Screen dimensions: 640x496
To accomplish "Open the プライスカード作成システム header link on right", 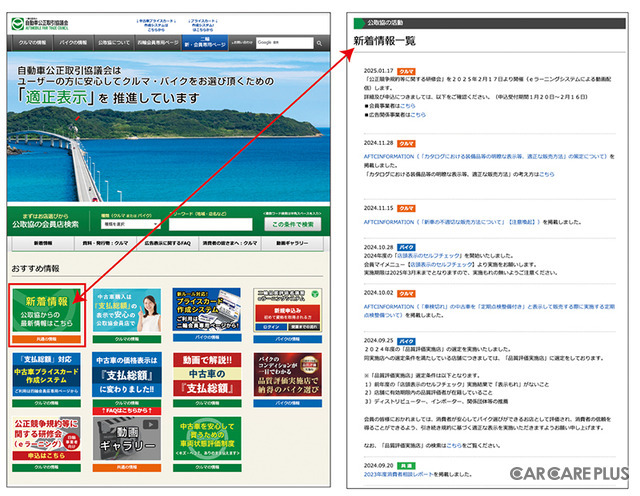I will pos(202,25).
